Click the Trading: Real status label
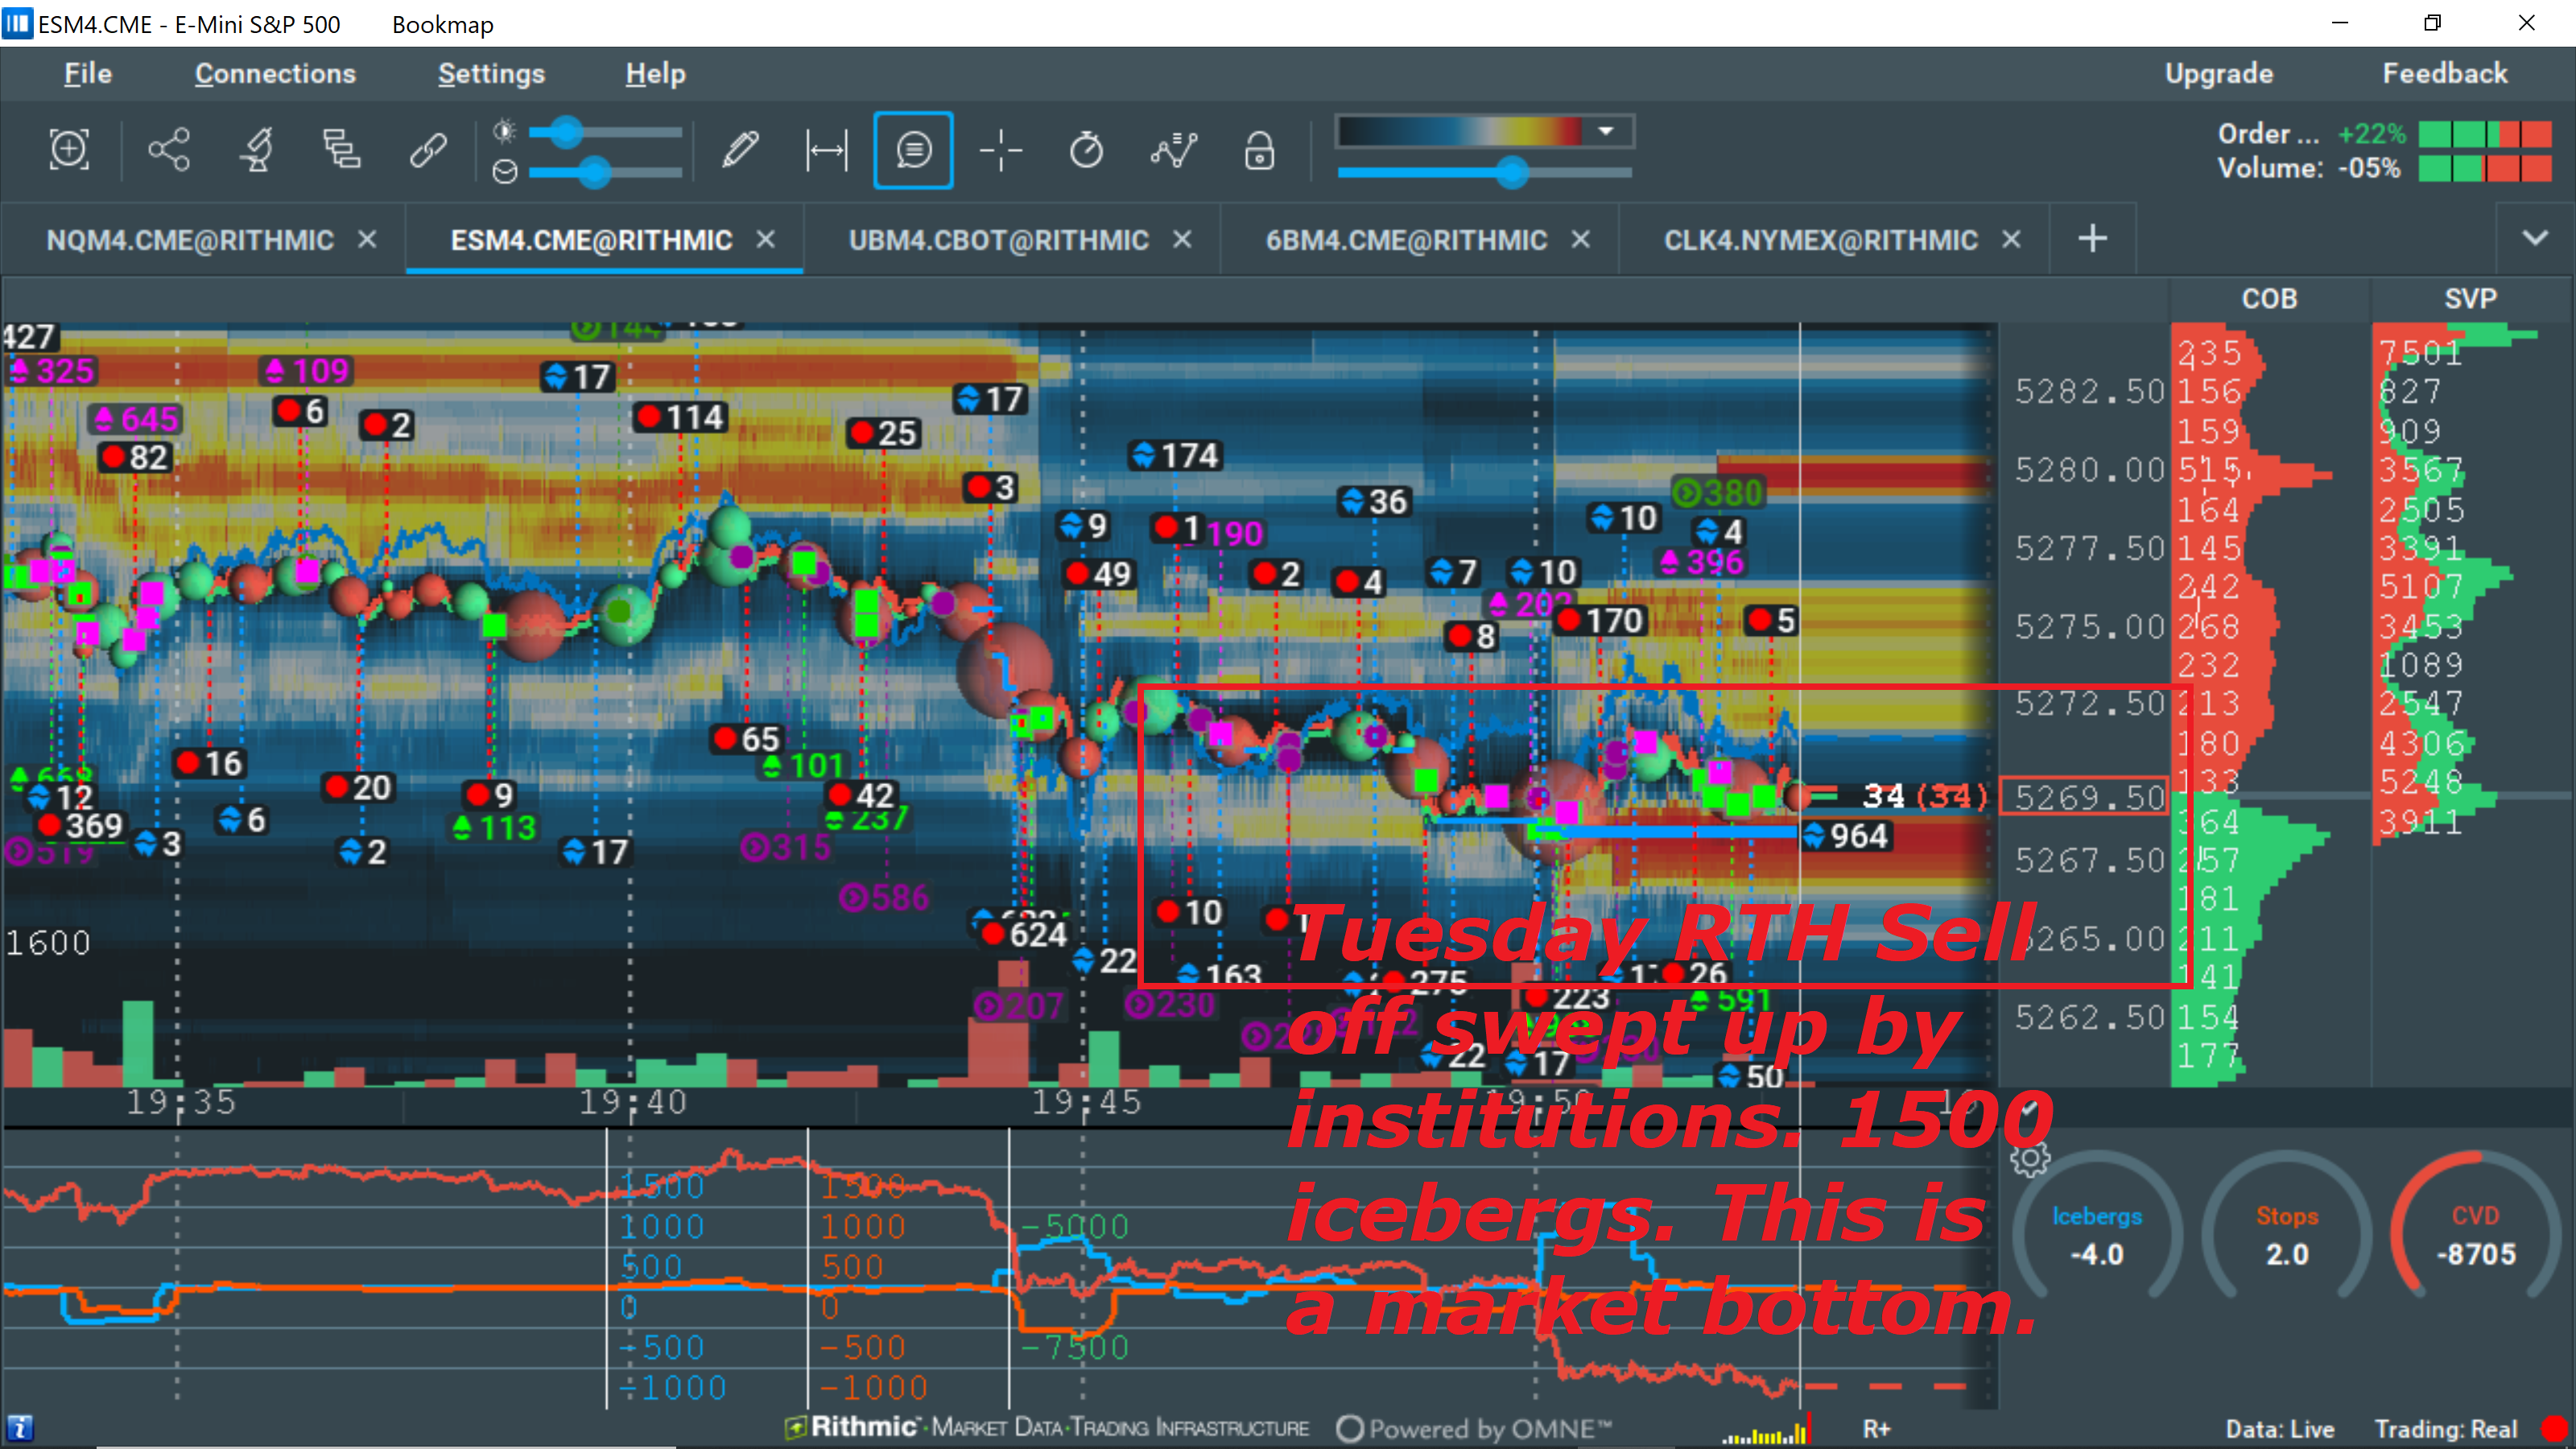This screenshot has height=1449, width=2576. point(2446,1429)
